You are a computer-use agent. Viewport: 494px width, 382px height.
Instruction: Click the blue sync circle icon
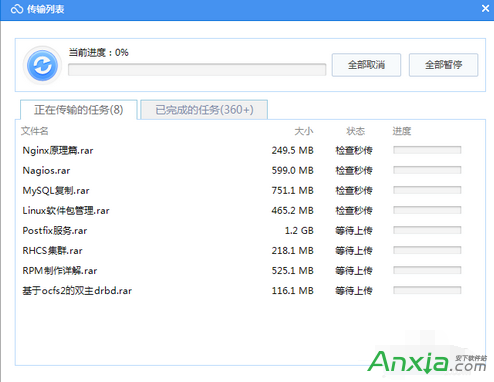coord(42,66)
